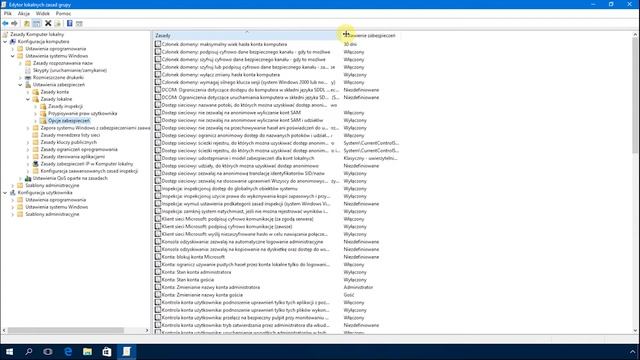This screenshot has height=360, width=640.
Task: Expand Ustawienia oprogramowania under Konfiguracja komputera
Action: [13, 49]
